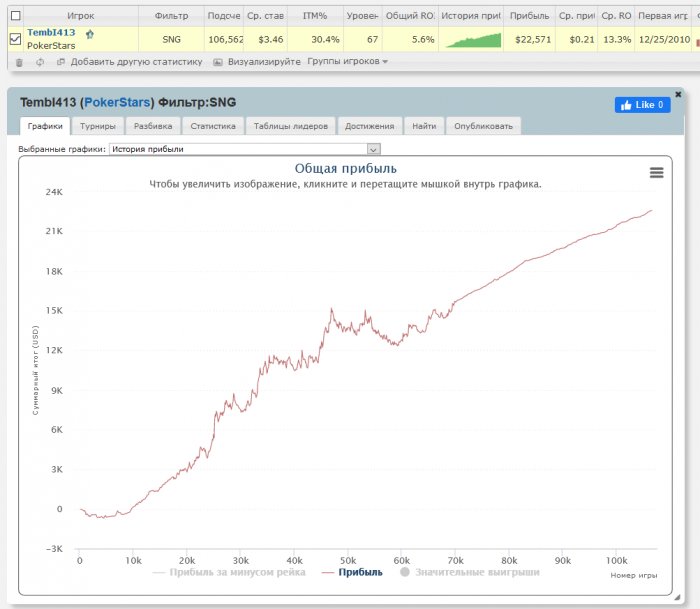Sort by the Прибыль column header

[529, 16]
